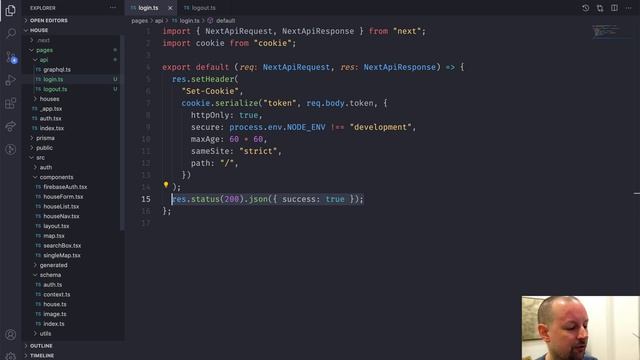Viewport: 640px width, 360px height.
Task: Open the Accounts icon in activity bar
Action: (x=11, y=335)
